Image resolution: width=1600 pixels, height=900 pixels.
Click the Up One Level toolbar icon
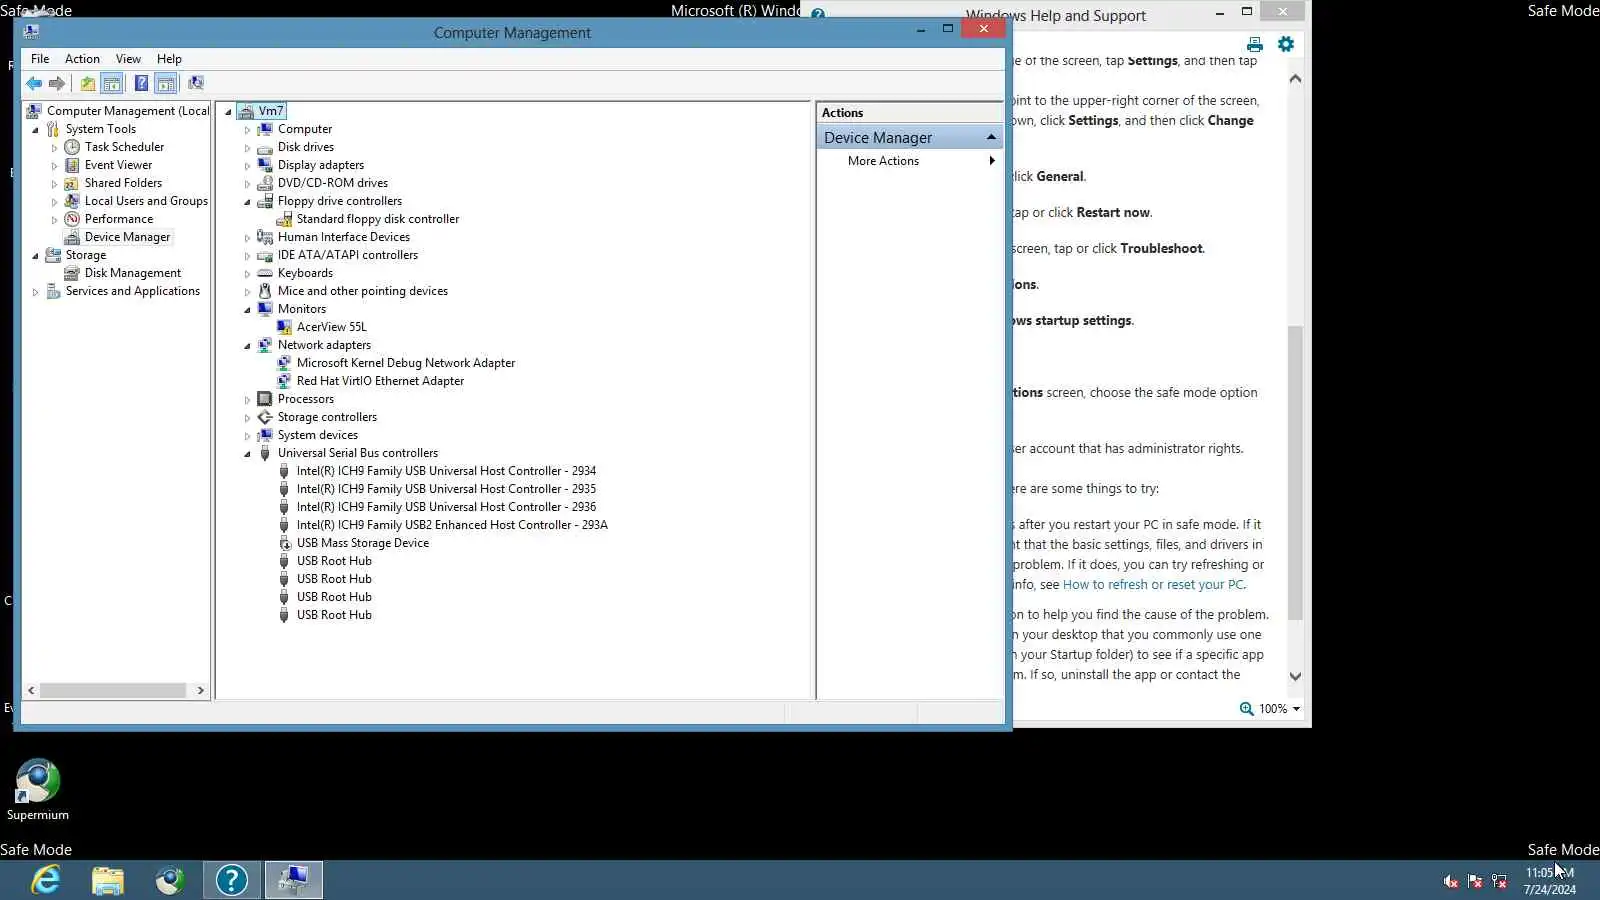point(88,83)
